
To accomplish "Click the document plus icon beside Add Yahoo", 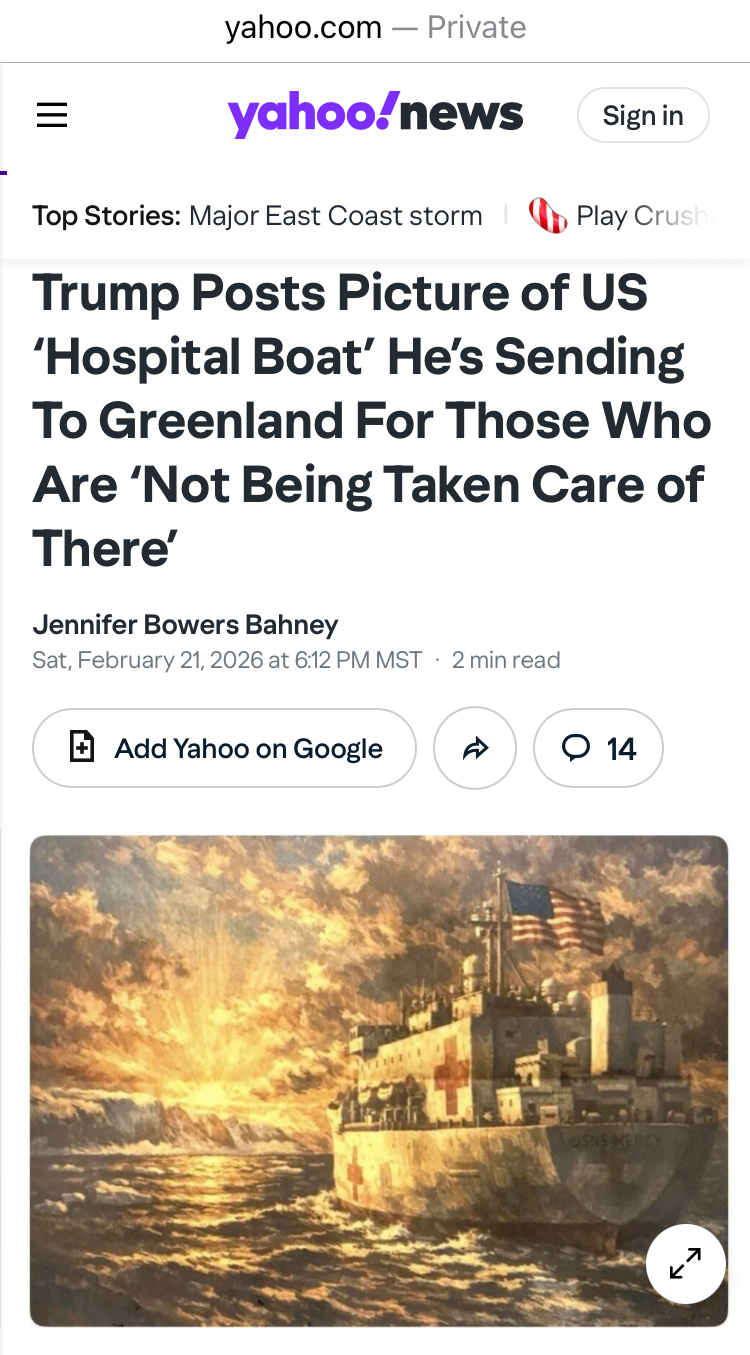I will pyautogui.click(x=81, y=747).
